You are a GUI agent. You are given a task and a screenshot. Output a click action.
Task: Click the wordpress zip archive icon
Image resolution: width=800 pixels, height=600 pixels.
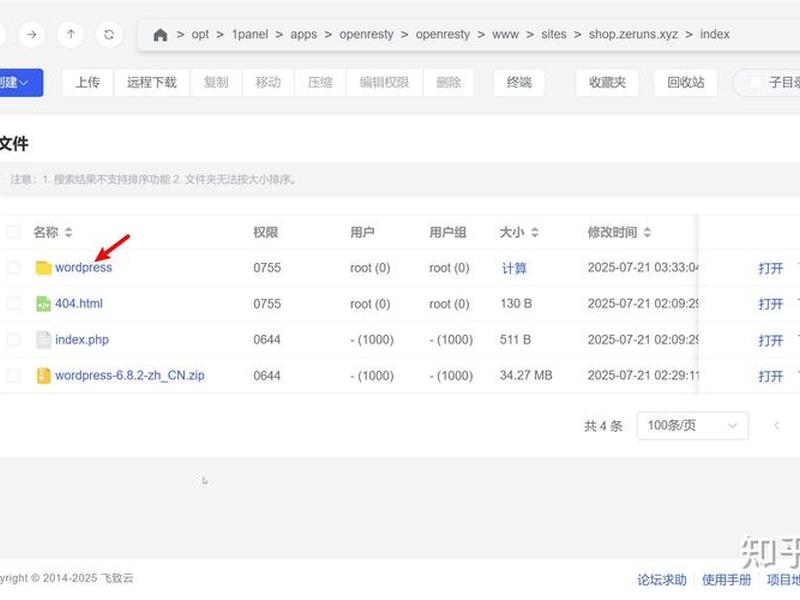(x=43, y=376)
